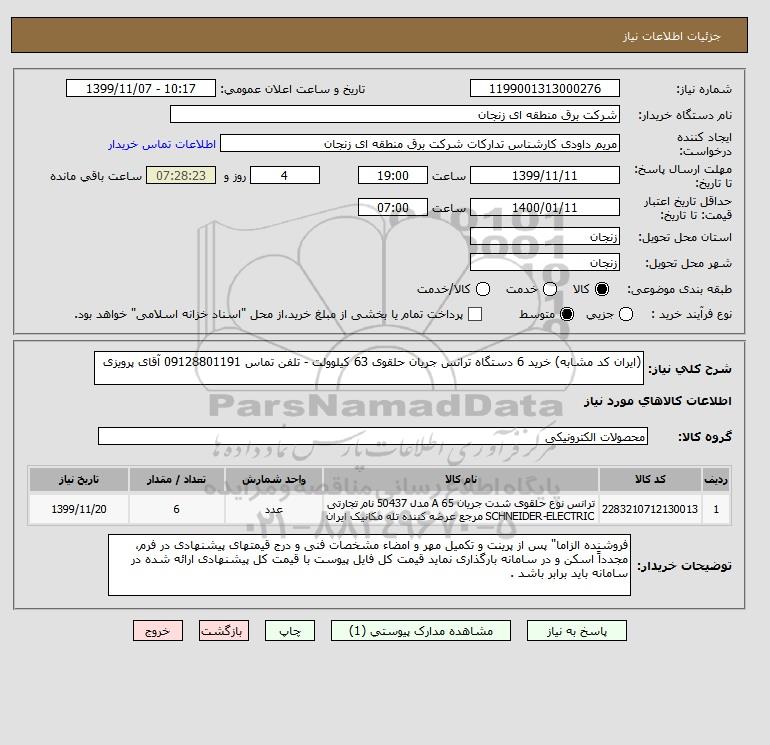Screen dimensions: 770x745
Task: Click the goods group field محصولات الکترونیکی
Action: (x=373, y=436)
